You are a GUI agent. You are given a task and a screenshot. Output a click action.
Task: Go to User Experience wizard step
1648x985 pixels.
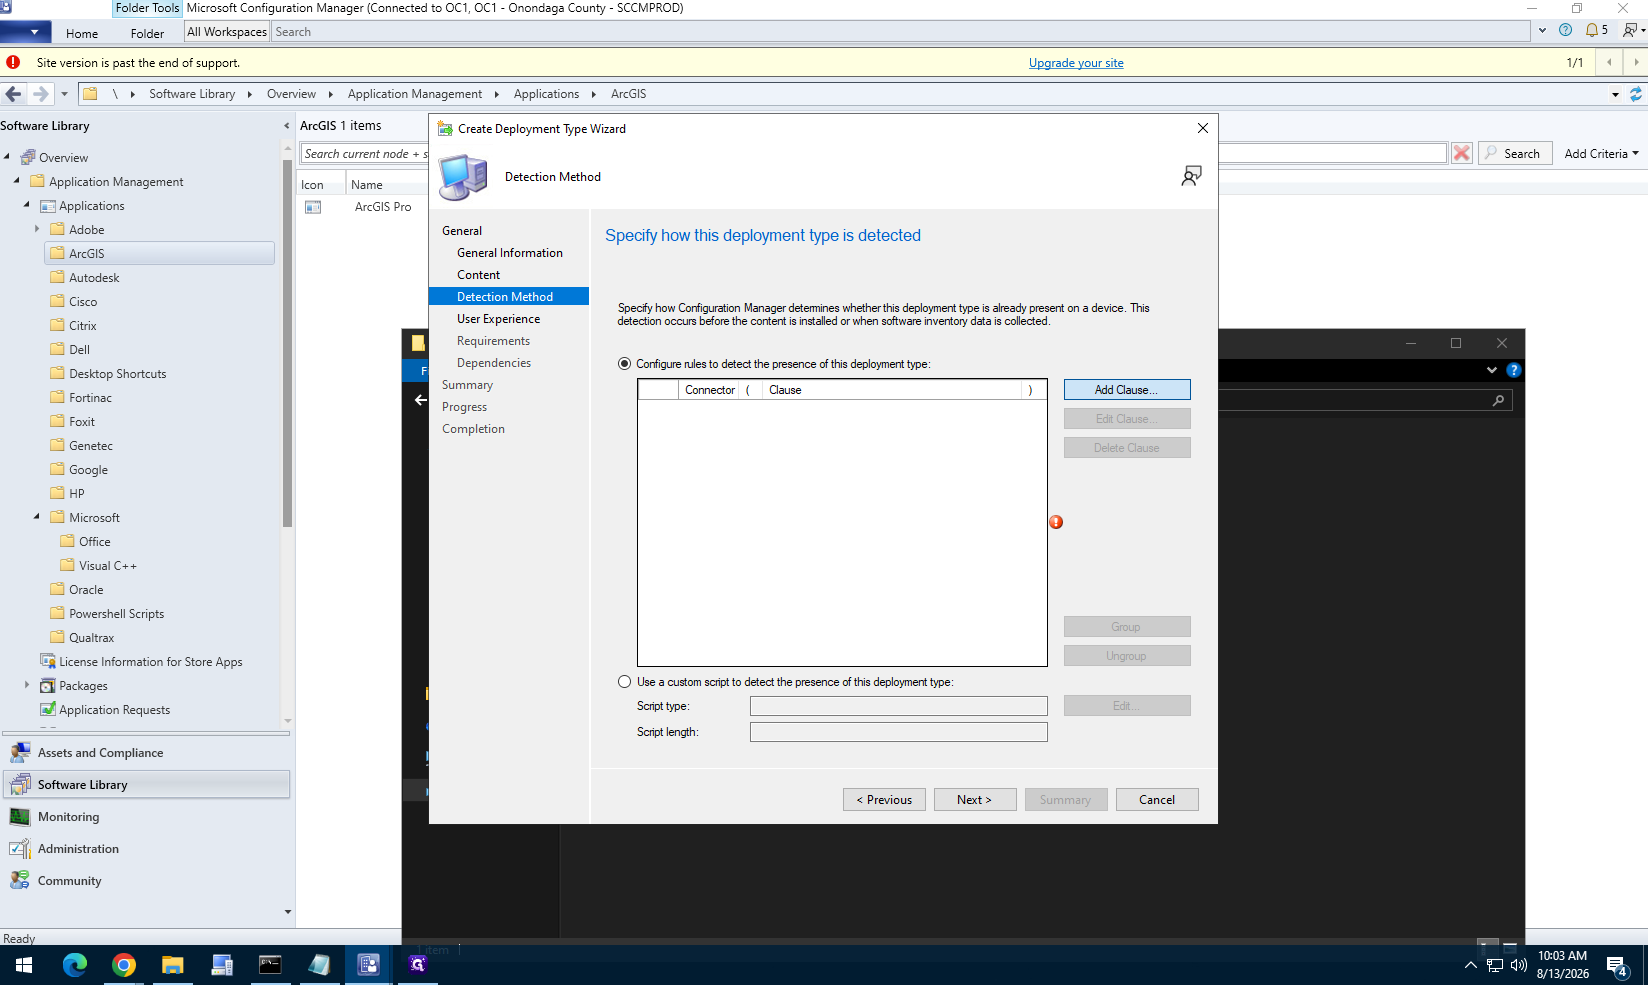coord(499,319)
